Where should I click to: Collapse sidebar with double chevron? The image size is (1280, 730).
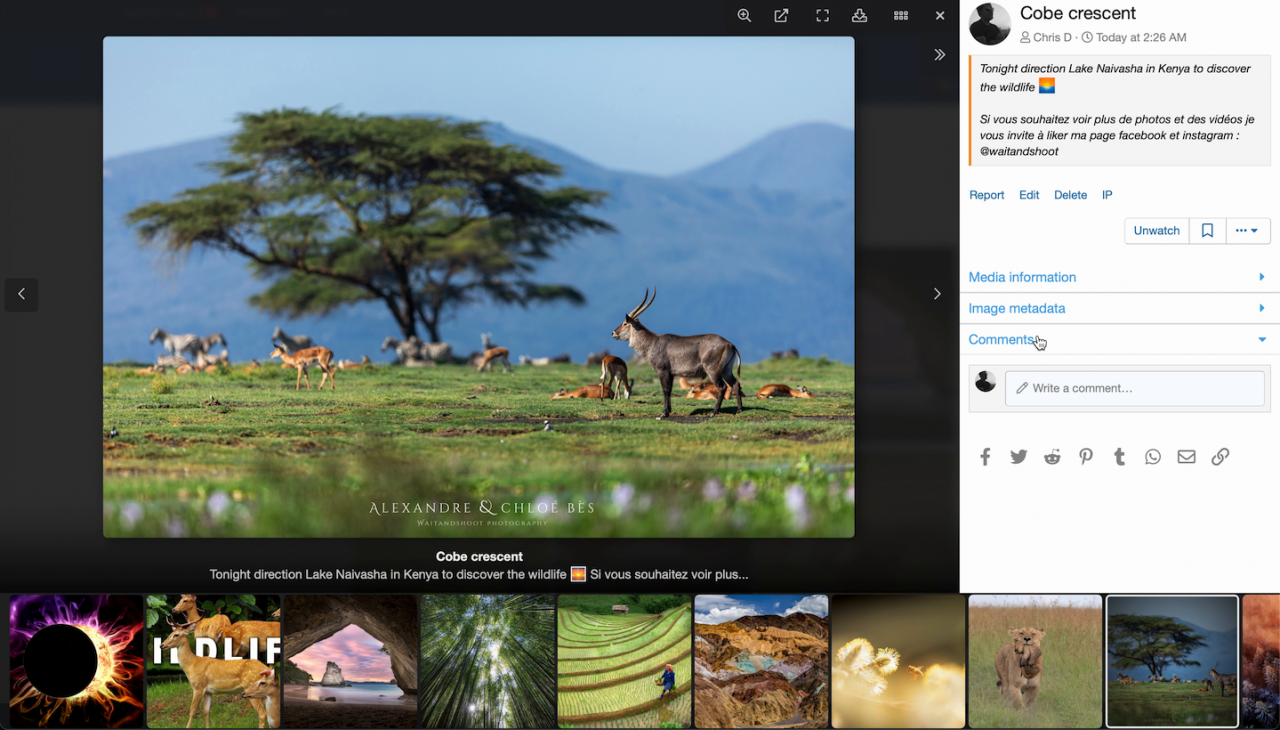(939, 55)
